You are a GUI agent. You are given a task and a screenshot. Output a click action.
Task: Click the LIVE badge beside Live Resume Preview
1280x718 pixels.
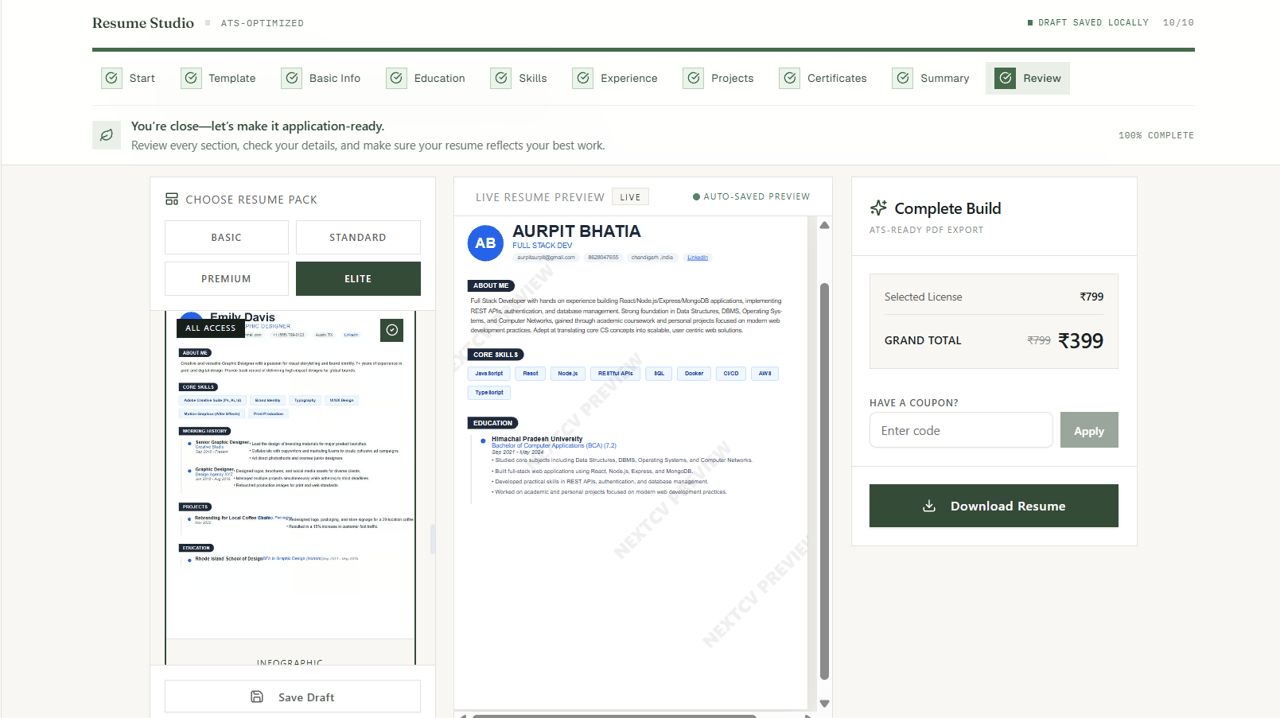point(631,197)
